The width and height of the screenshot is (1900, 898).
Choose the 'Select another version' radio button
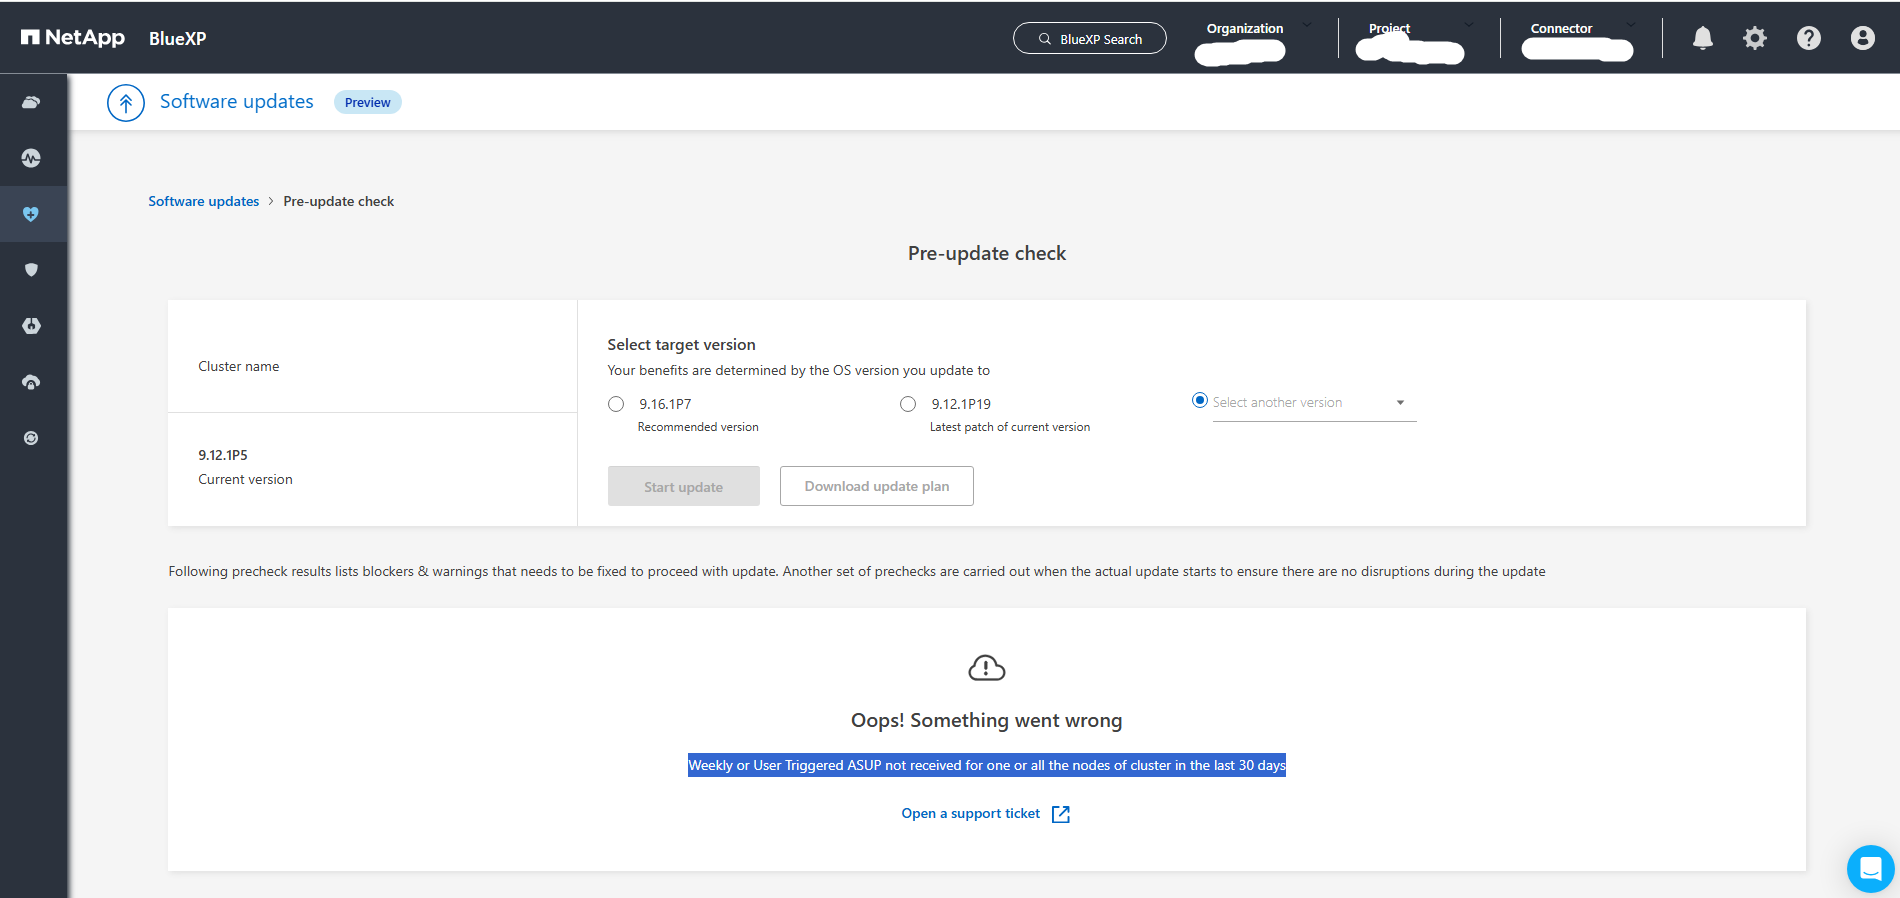point(1200,400)
